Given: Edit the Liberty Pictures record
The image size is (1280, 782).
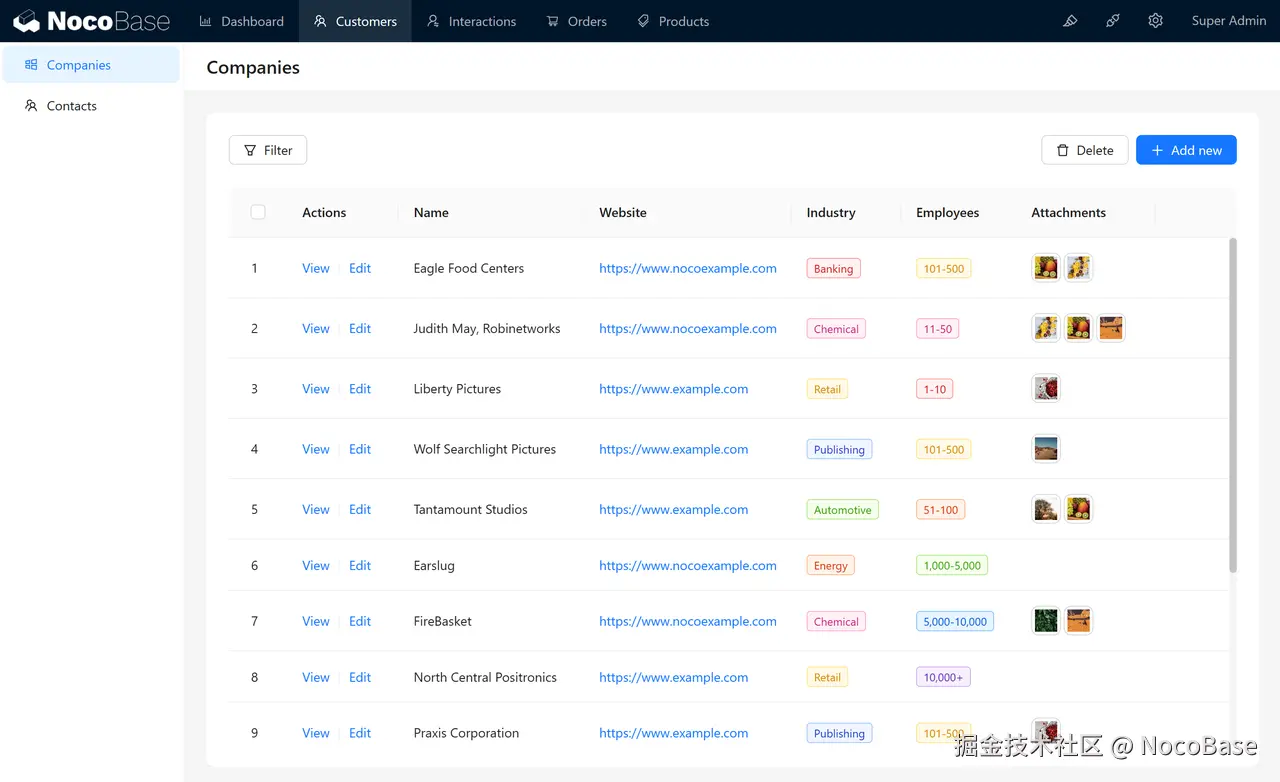Looking at the screenshot, I should [x=360, y=389].
